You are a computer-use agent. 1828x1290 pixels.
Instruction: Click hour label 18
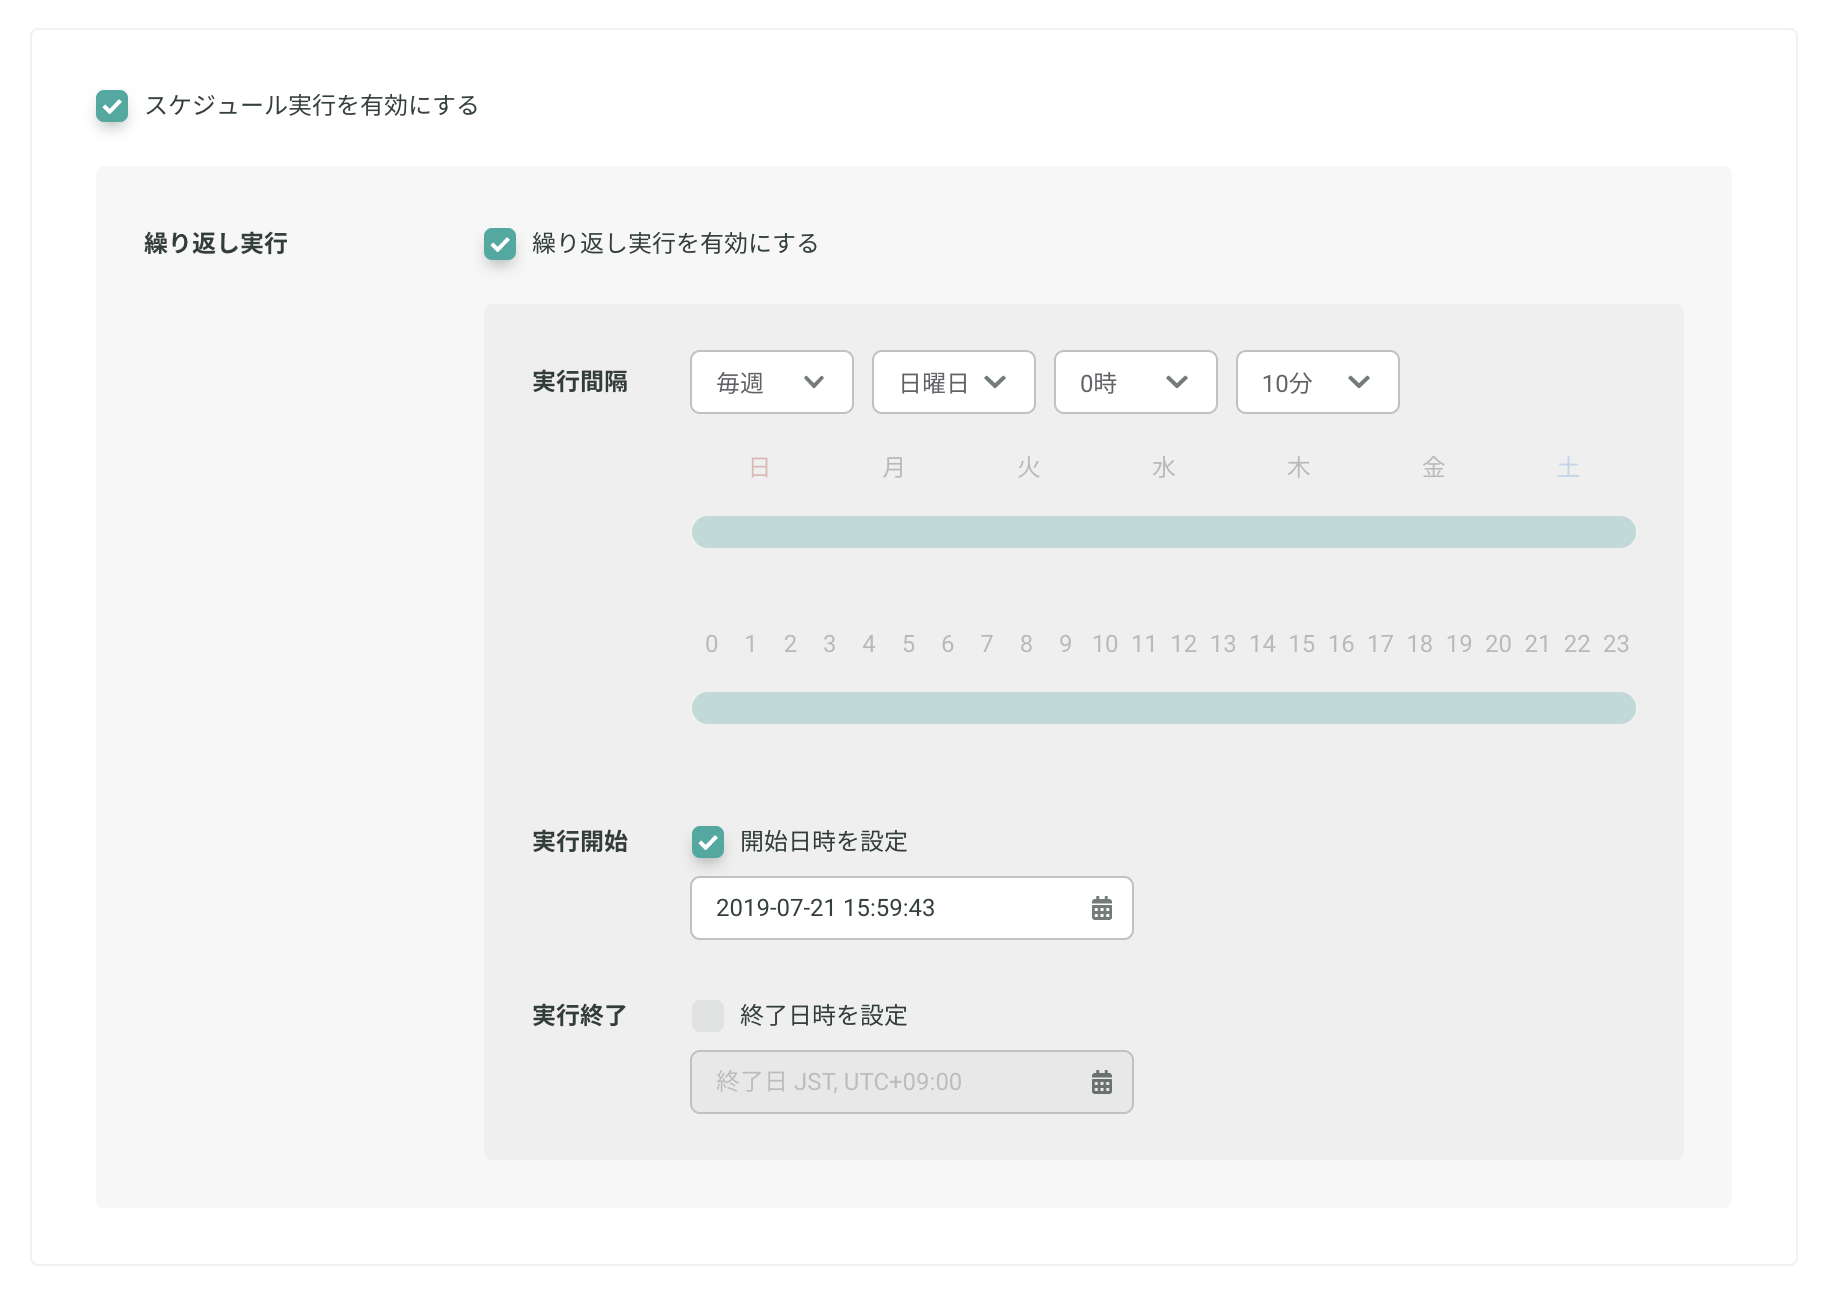pyautogui.click(x=1420, y=644)
